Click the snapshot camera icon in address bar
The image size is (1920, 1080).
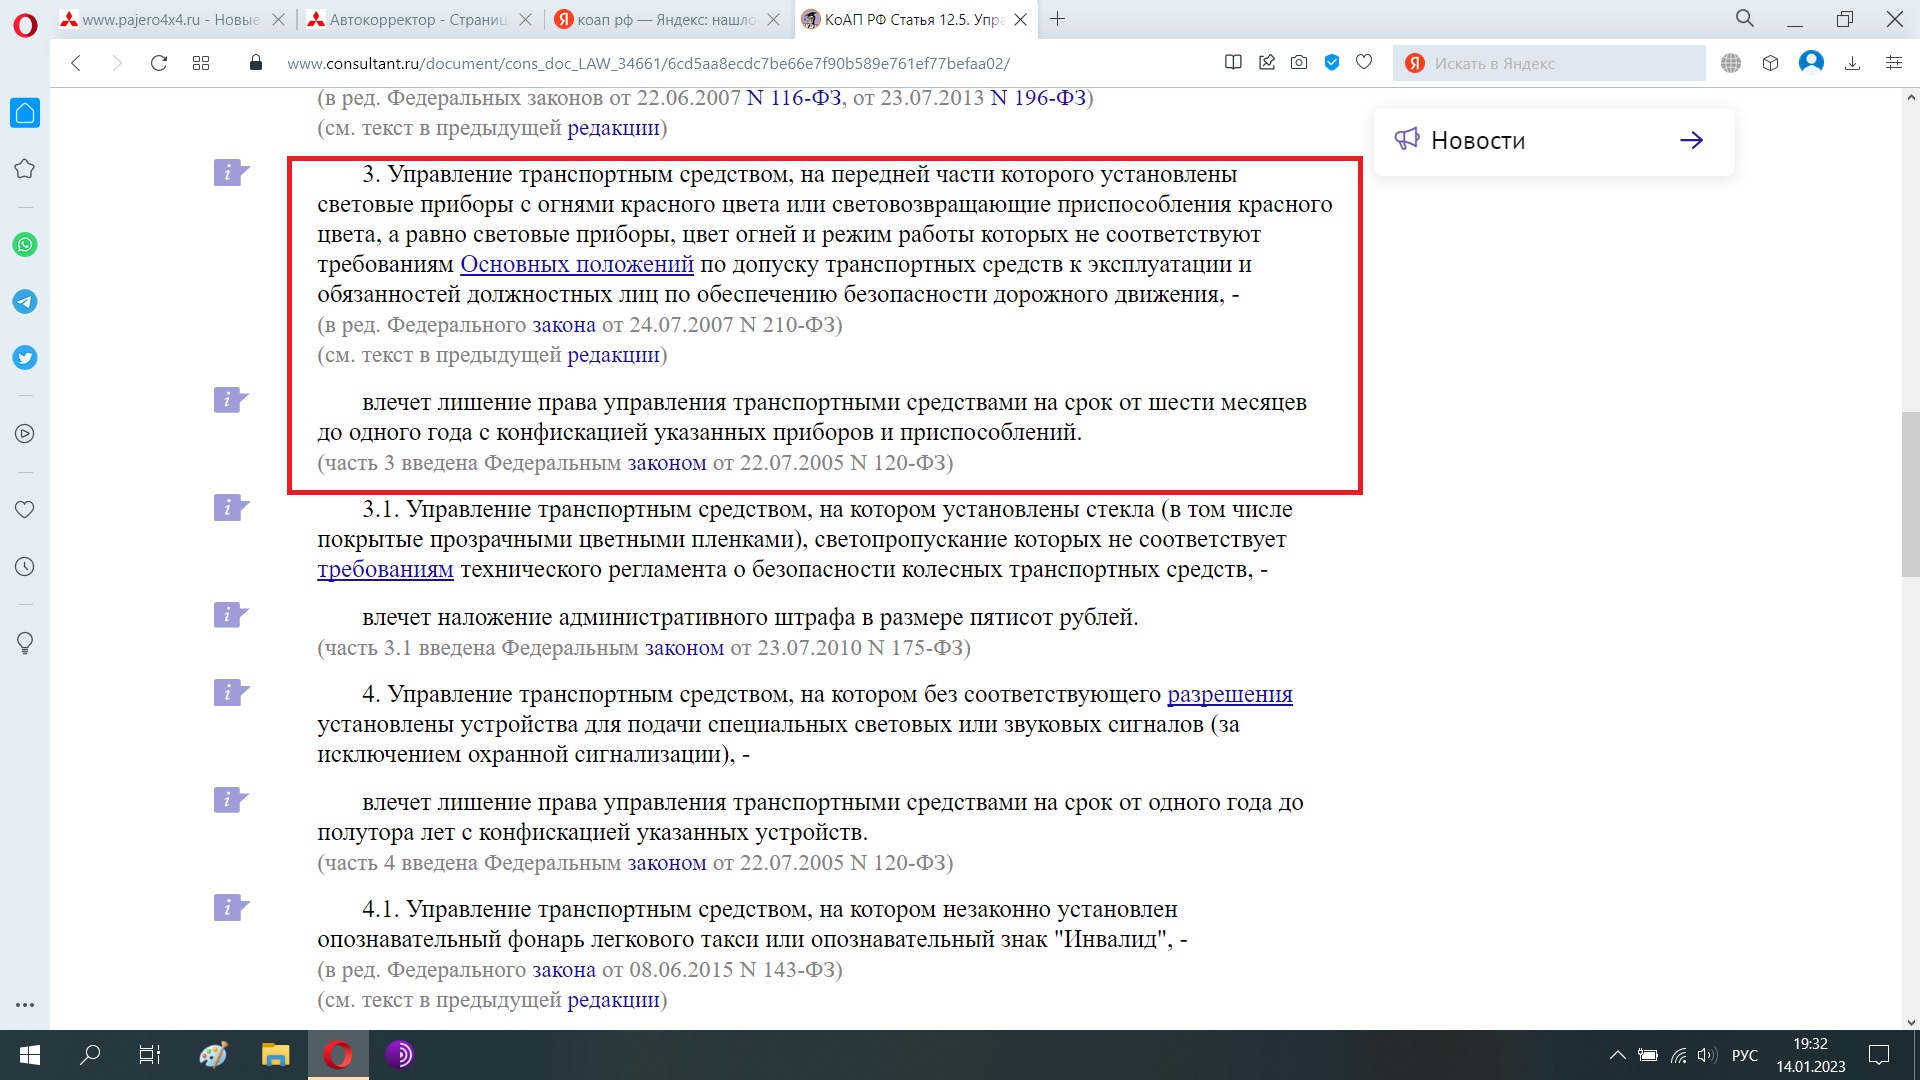(1299, 63)
